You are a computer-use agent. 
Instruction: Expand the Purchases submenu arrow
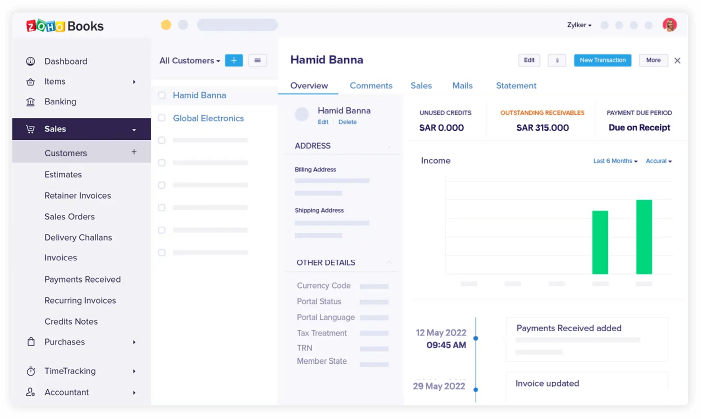pos(134,342)
